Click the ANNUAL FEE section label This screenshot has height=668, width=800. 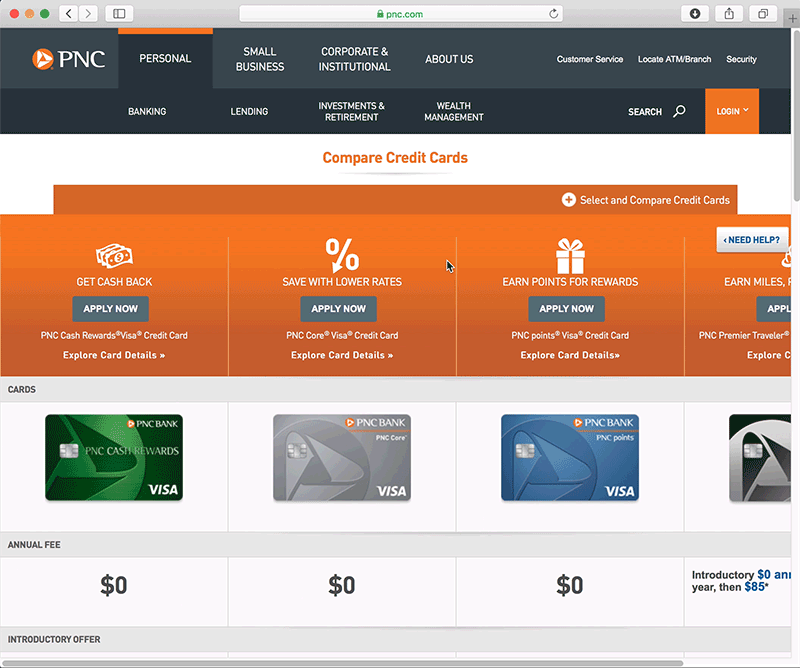tap(34, 545)
